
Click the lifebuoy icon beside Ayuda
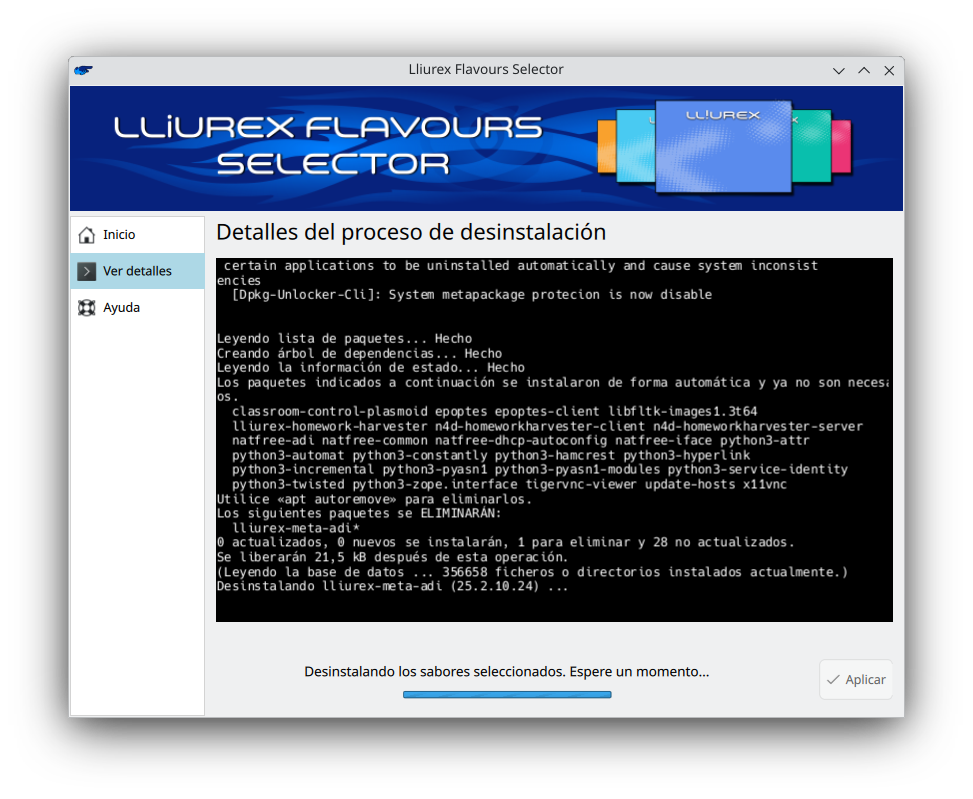(x=87, y=308)
